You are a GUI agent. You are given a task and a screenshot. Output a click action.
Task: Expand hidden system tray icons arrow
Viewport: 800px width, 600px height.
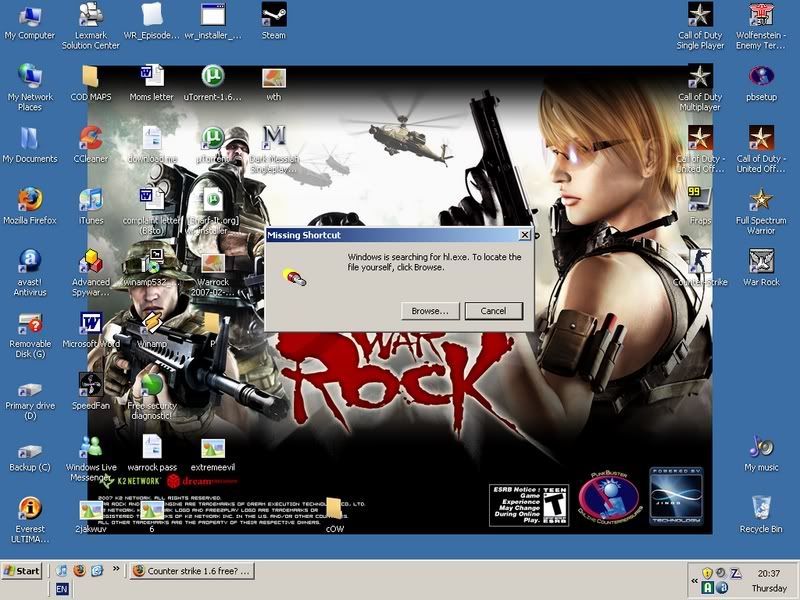pyautogui.click(x=694, y=580)
